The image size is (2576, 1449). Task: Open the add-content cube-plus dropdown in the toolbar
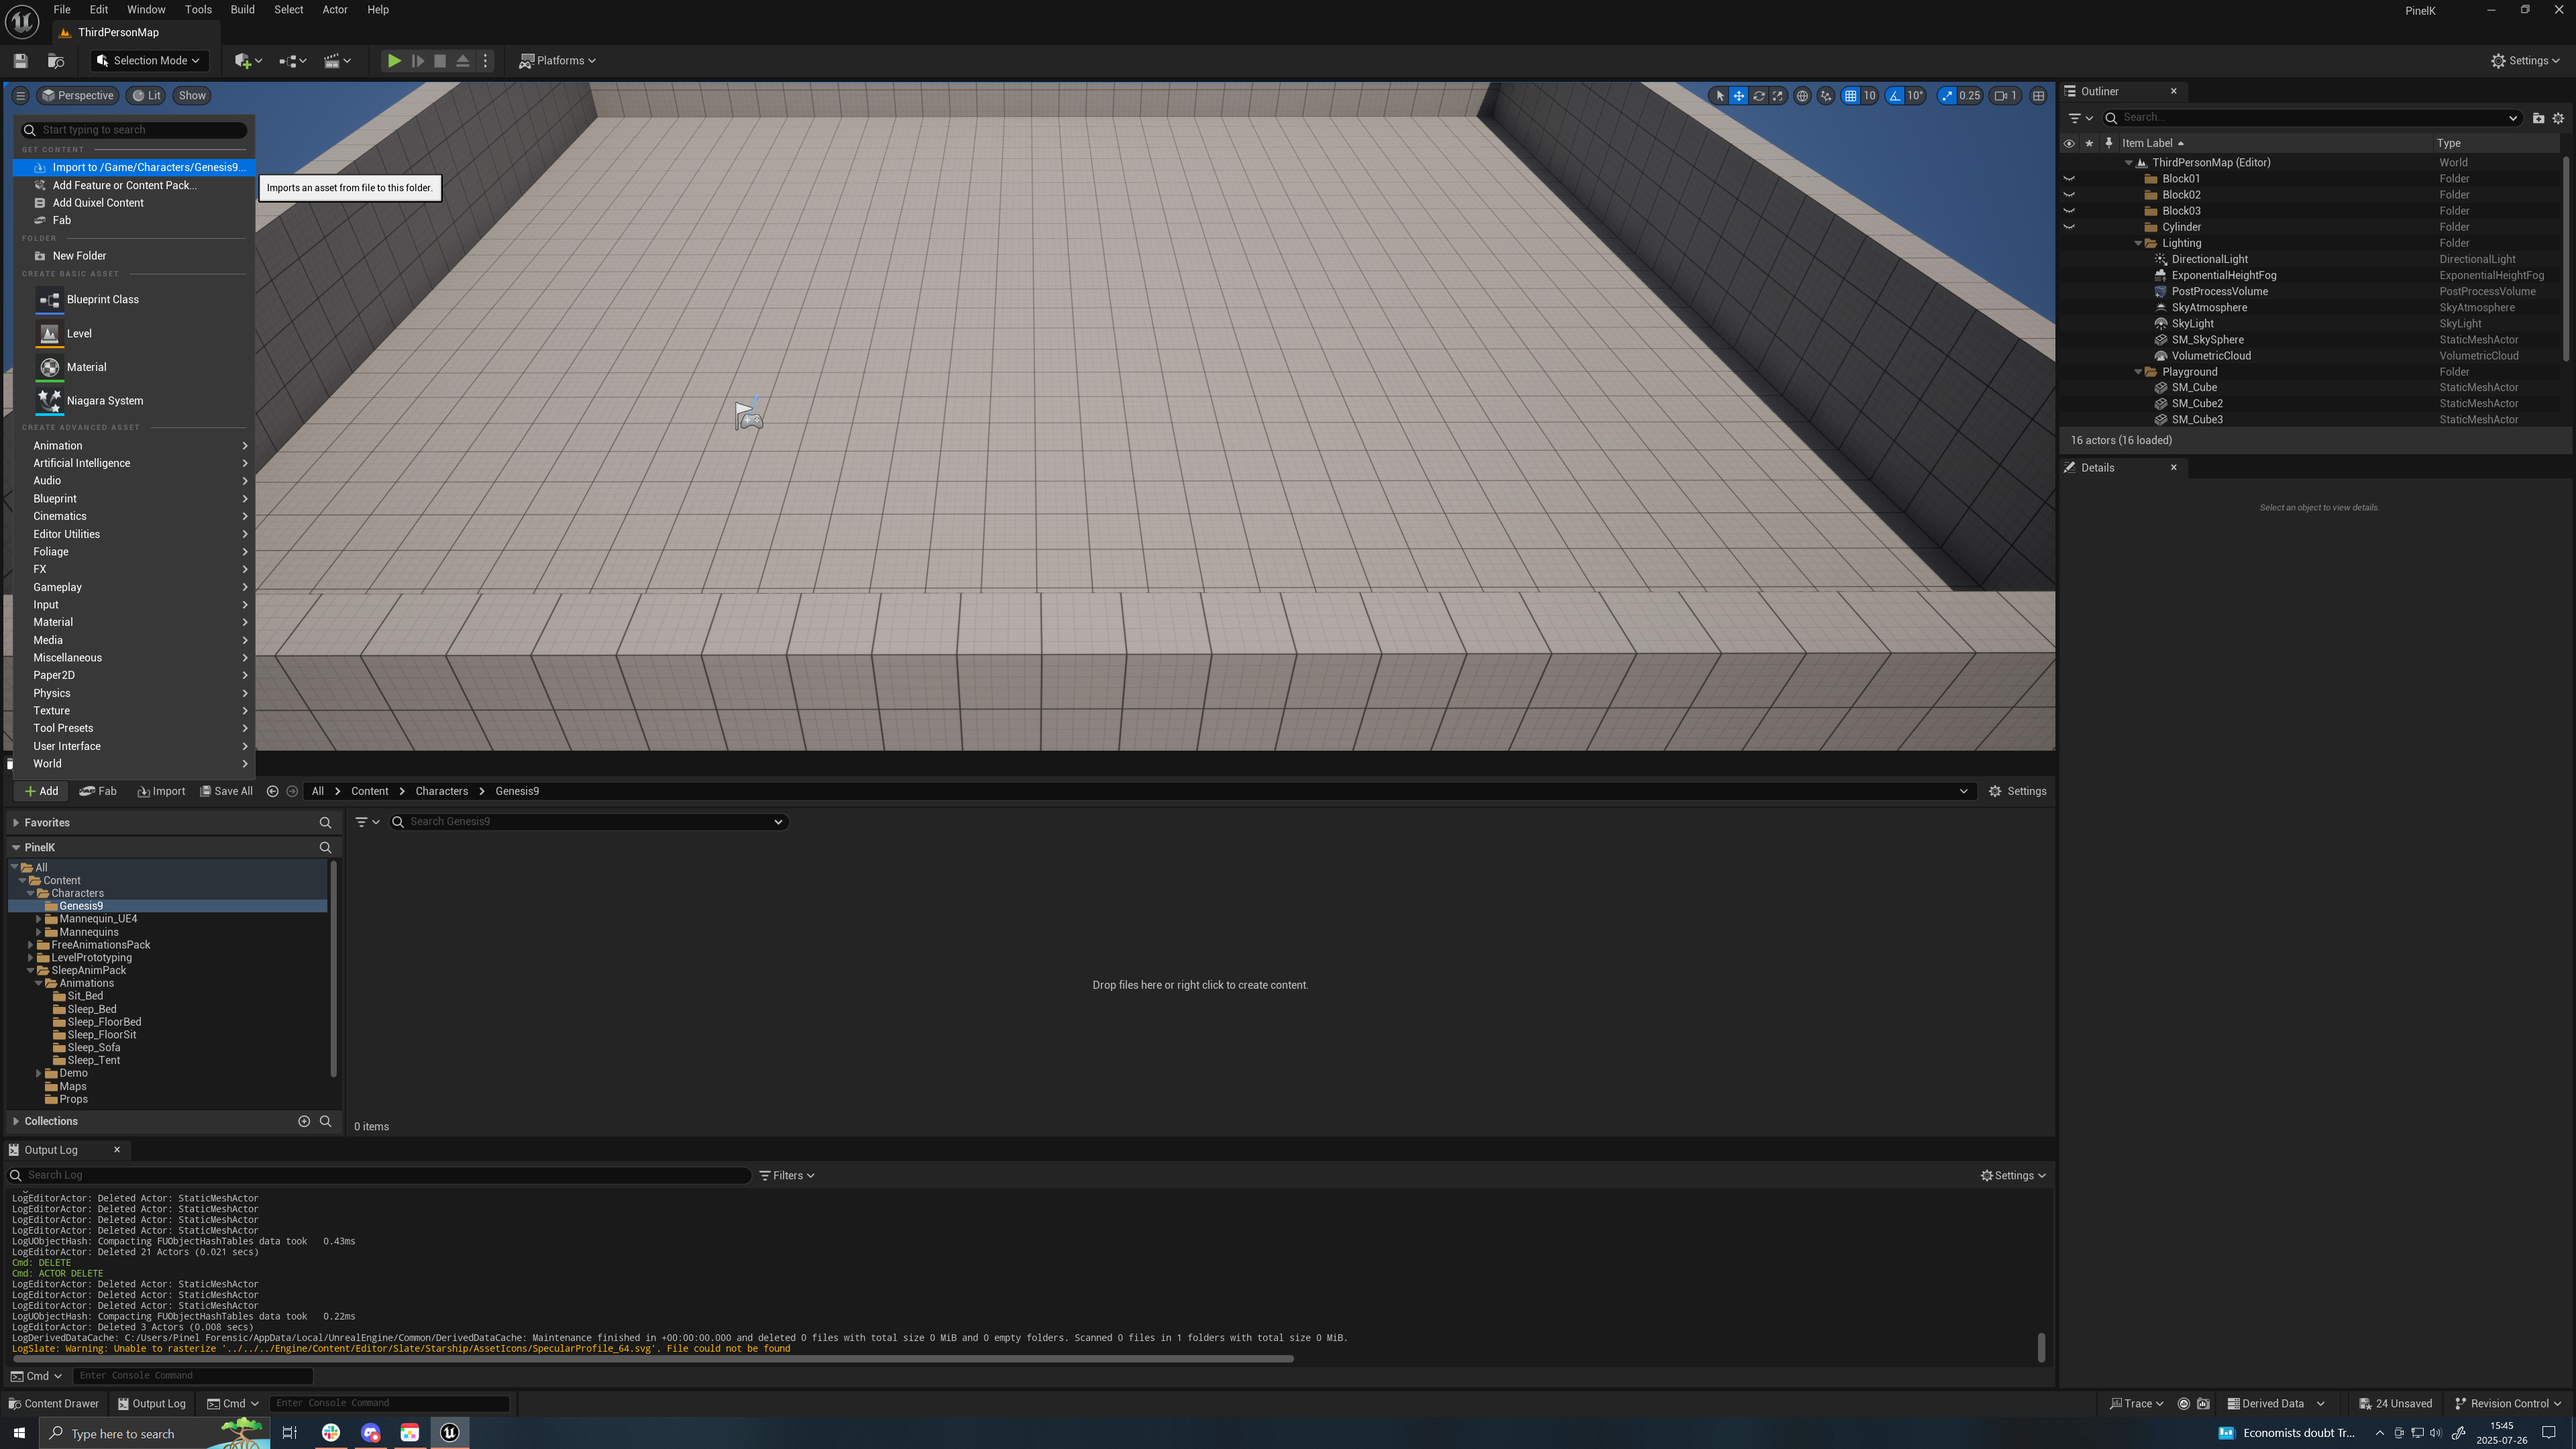tap(248, 61)
